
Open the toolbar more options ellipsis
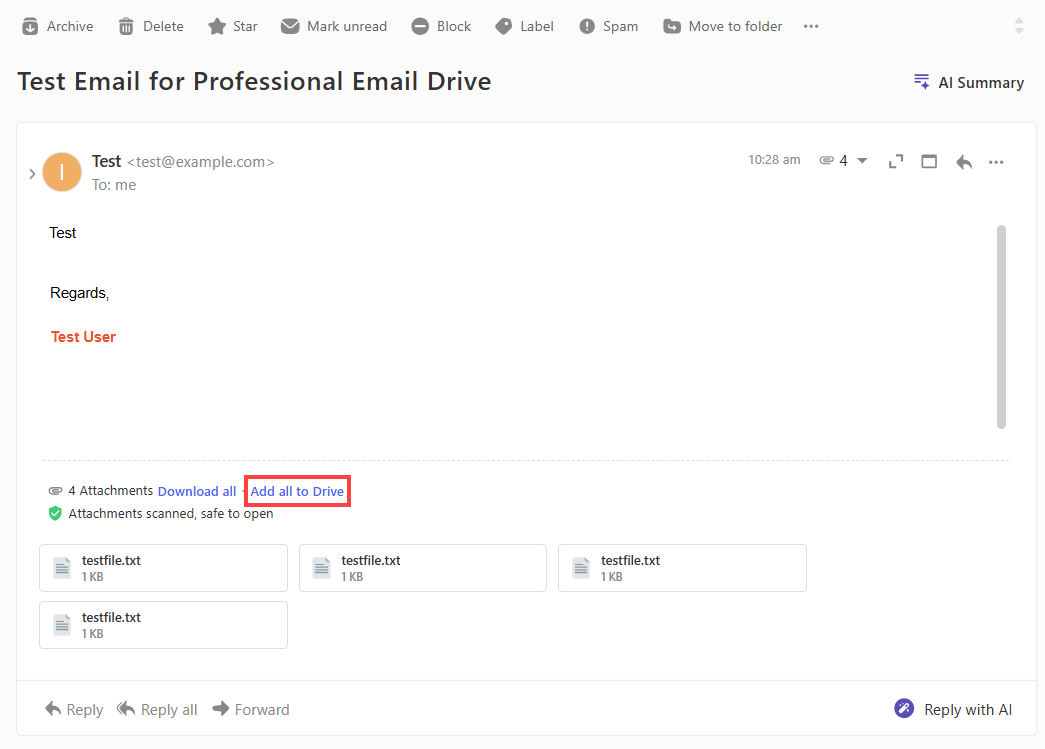810,27
